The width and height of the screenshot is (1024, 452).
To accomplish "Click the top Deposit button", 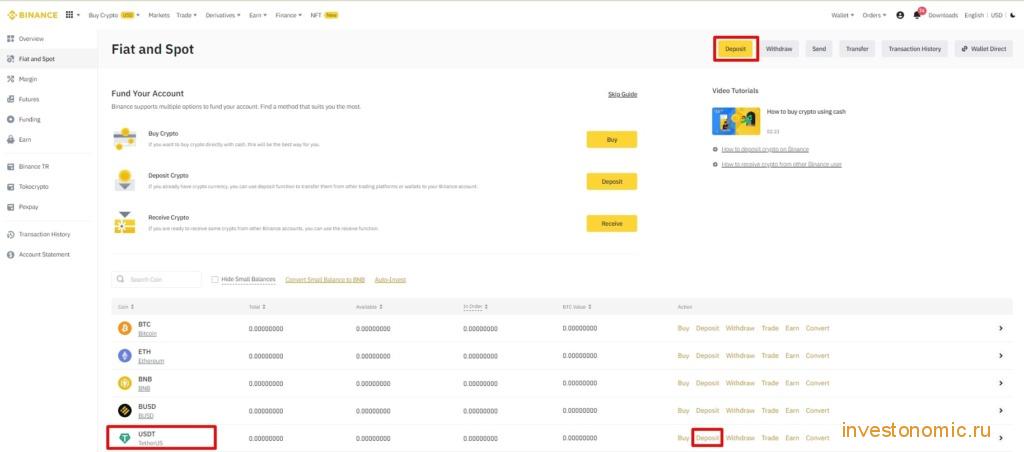I will click(735, 49).
